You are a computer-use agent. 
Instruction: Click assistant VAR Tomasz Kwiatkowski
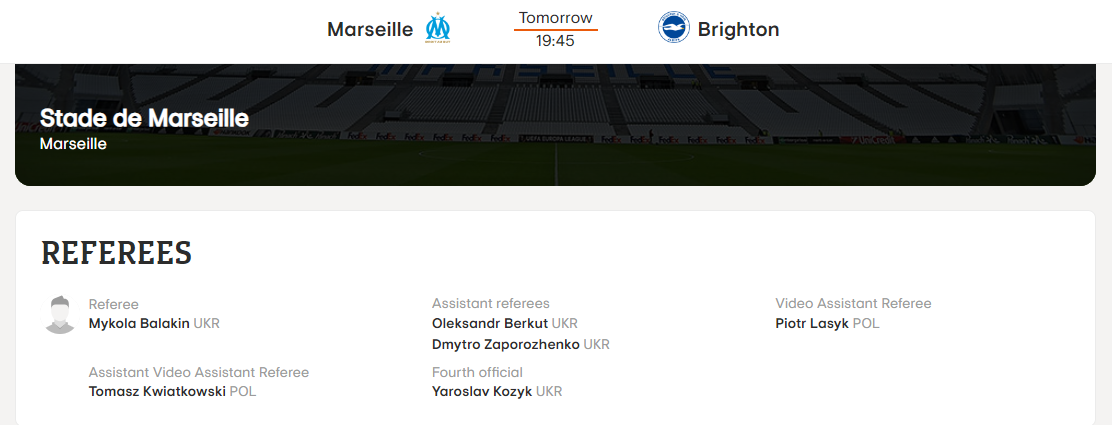157,392
